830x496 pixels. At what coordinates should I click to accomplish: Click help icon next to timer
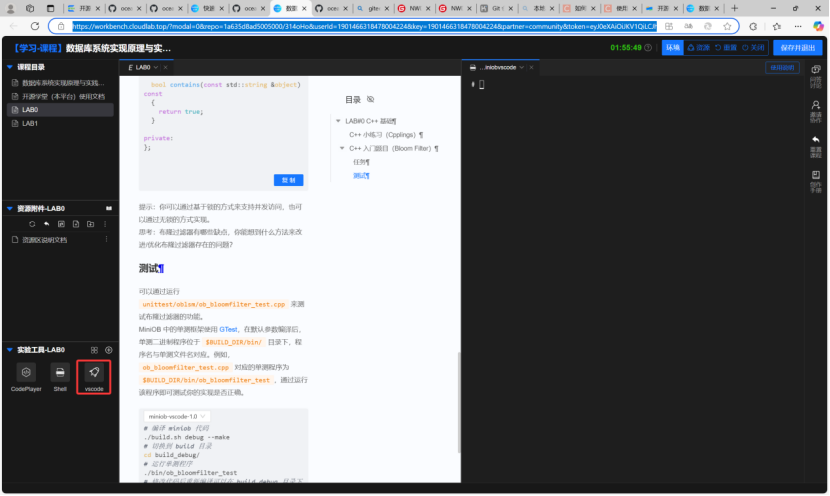click(648, 48)
